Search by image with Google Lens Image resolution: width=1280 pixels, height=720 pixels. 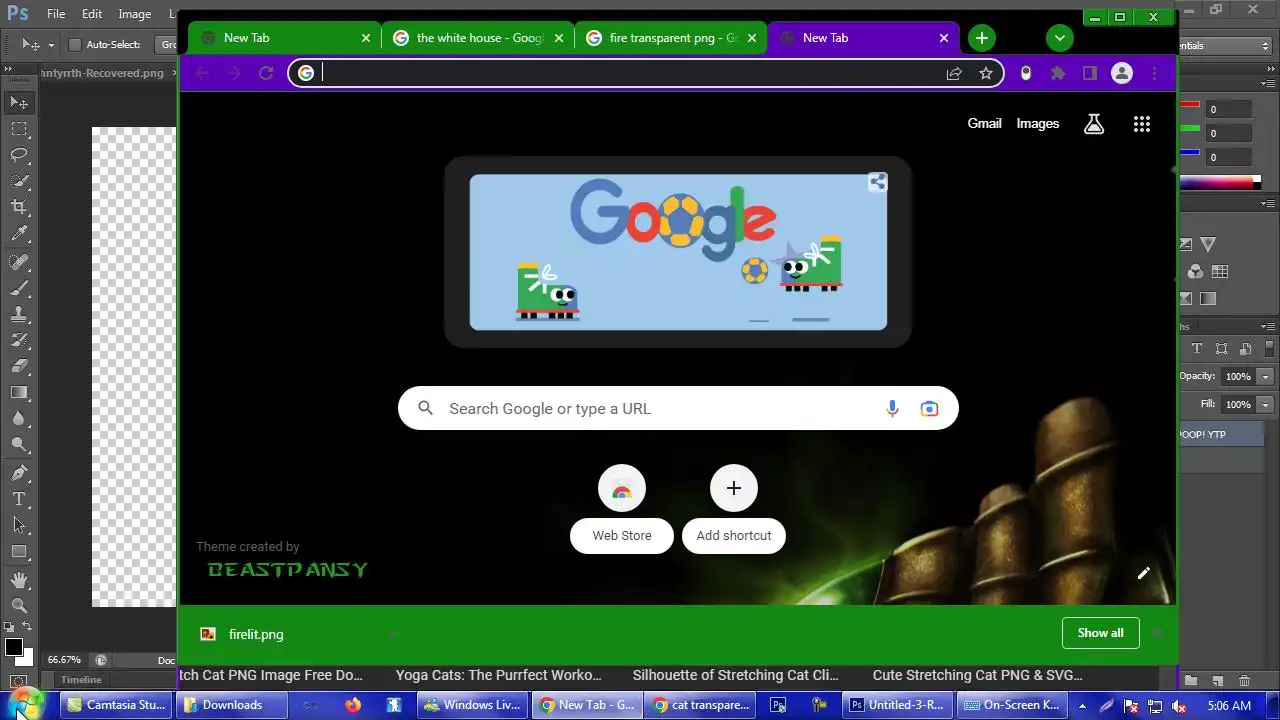(x=930, y=408)
